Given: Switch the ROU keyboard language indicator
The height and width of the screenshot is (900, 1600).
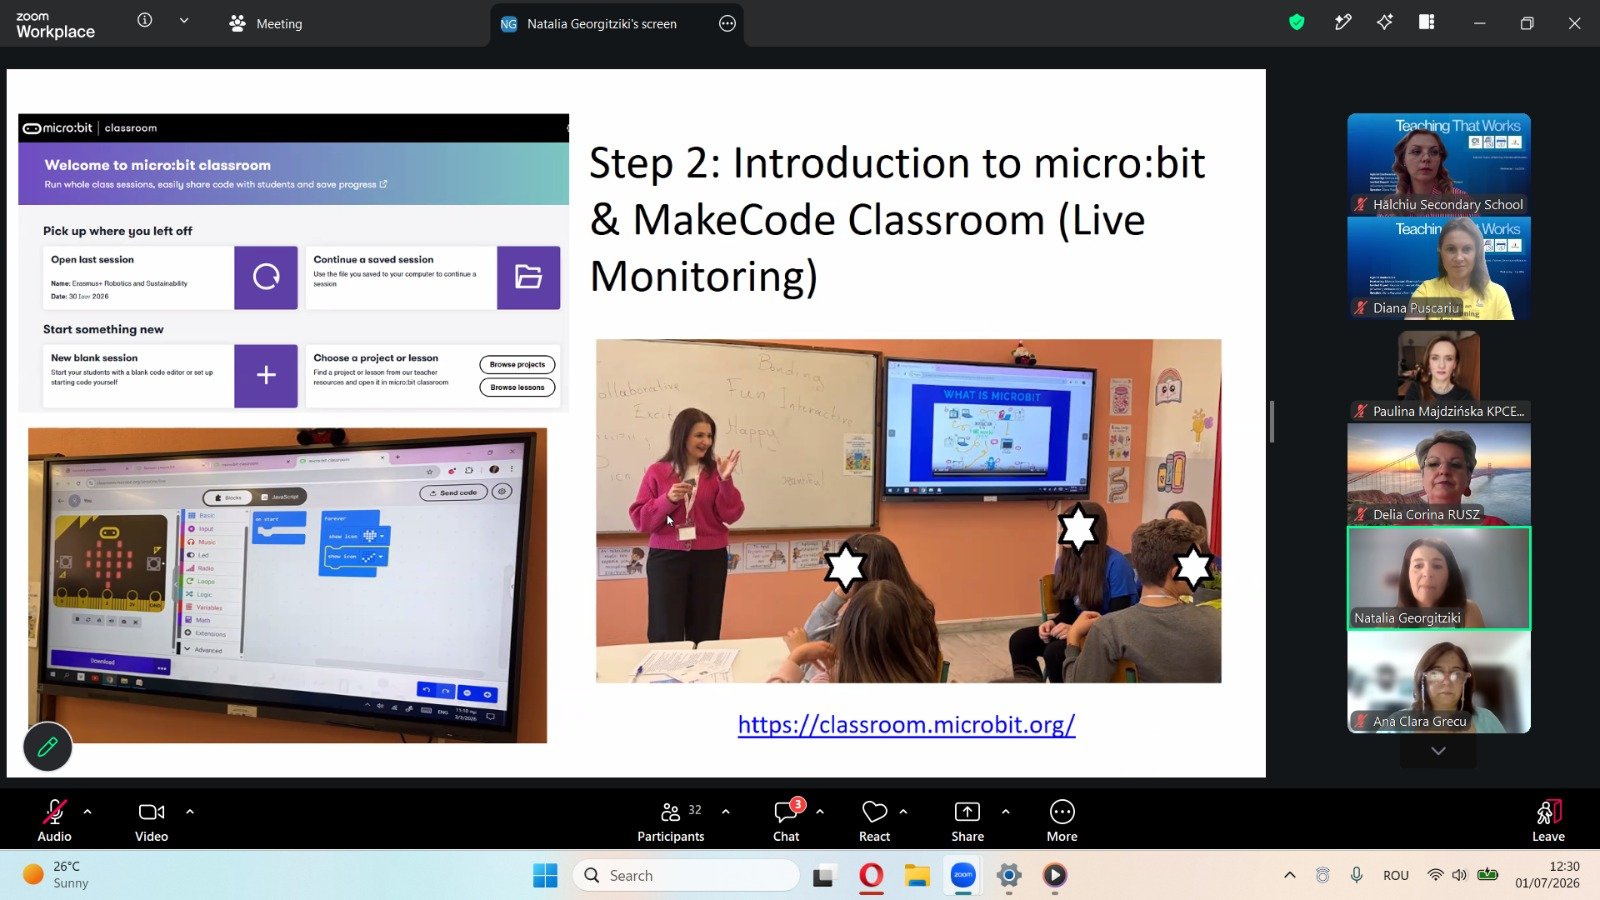Looking at the screenshot, I should (x=1396, y=875).
